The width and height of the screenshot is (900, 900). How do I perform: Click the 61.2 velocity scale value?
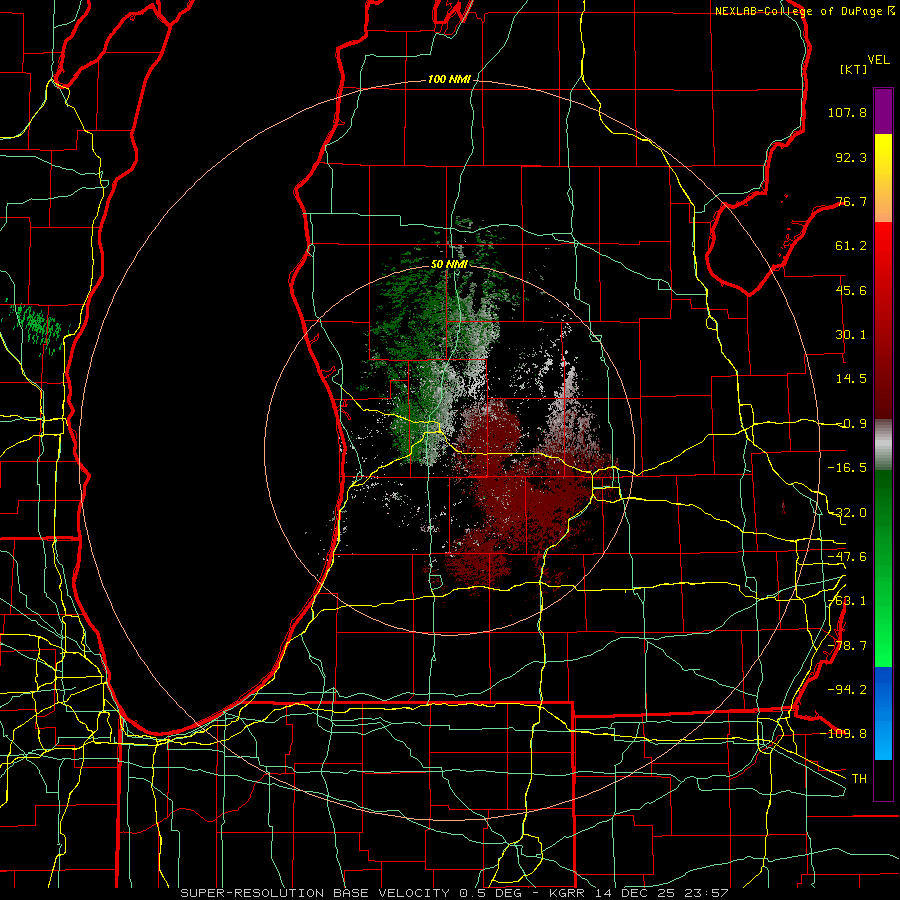pyautogui.click(x=851, y=246)
